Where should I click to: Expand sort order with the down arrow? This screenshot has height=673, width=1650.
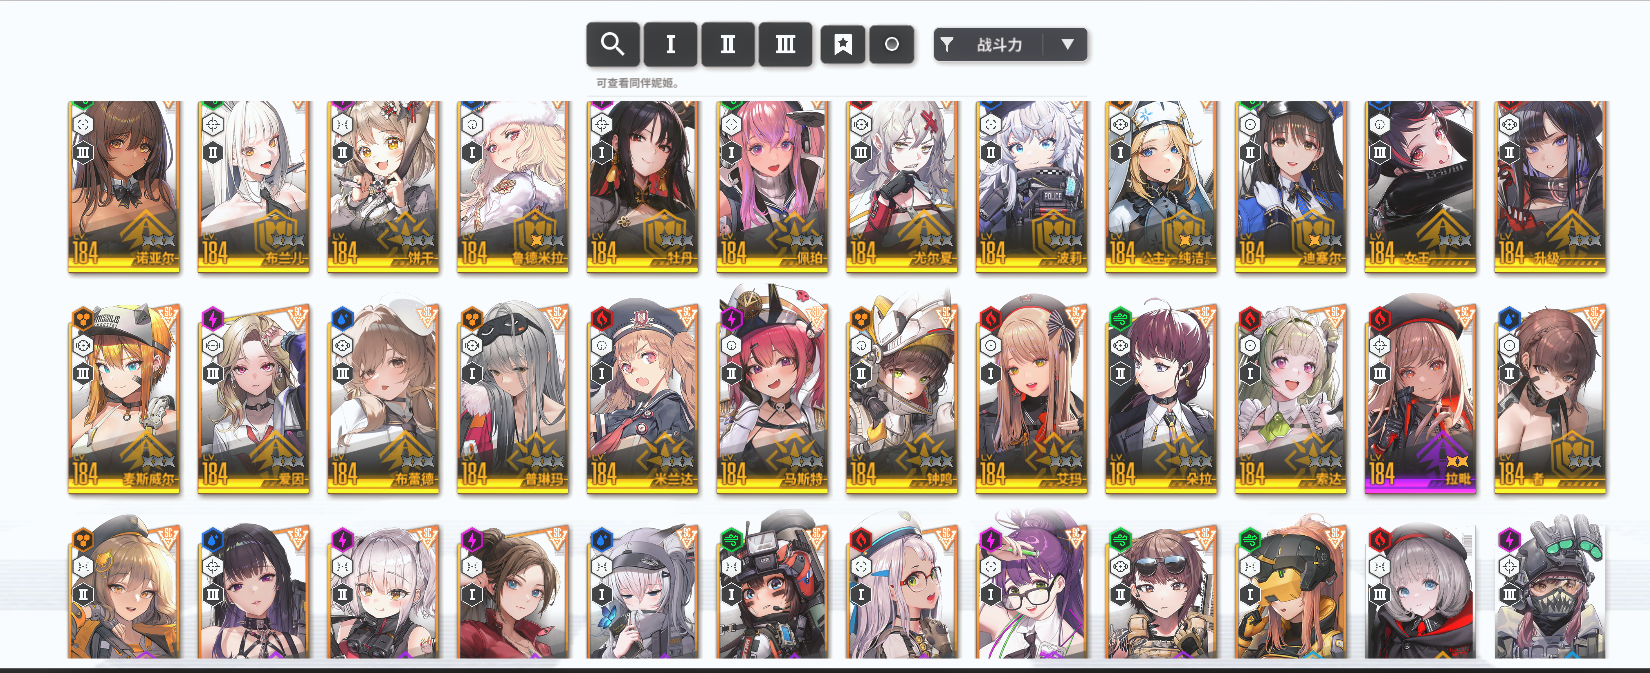1067,44
